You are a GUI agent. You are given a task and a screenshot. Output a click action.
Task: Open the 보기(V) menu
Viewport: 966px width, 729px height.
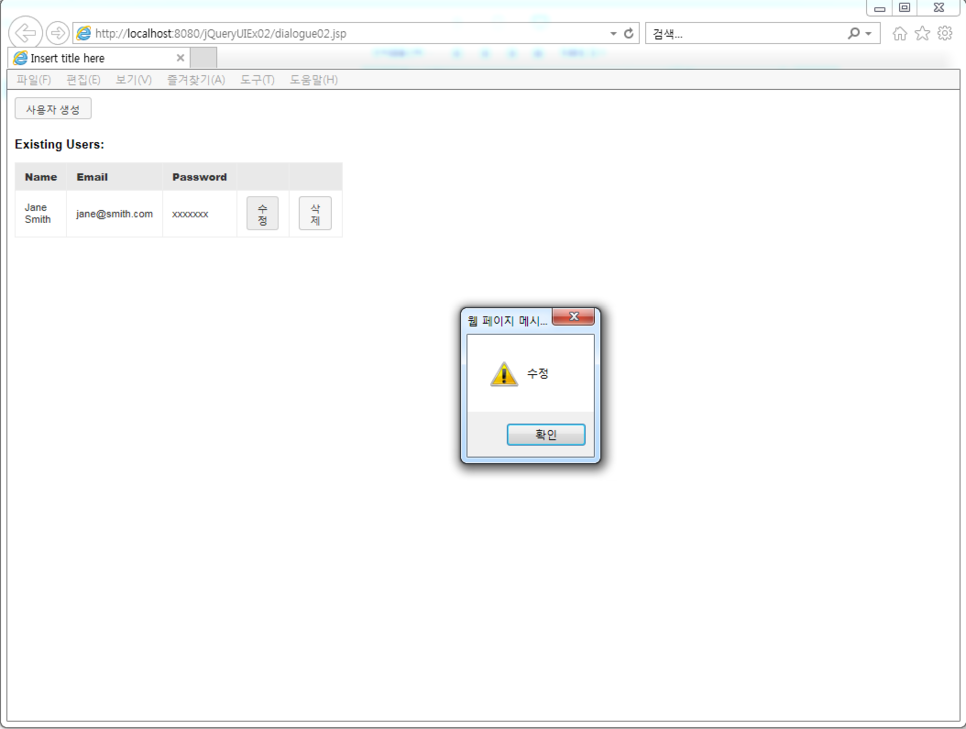[x=134, y=79]
